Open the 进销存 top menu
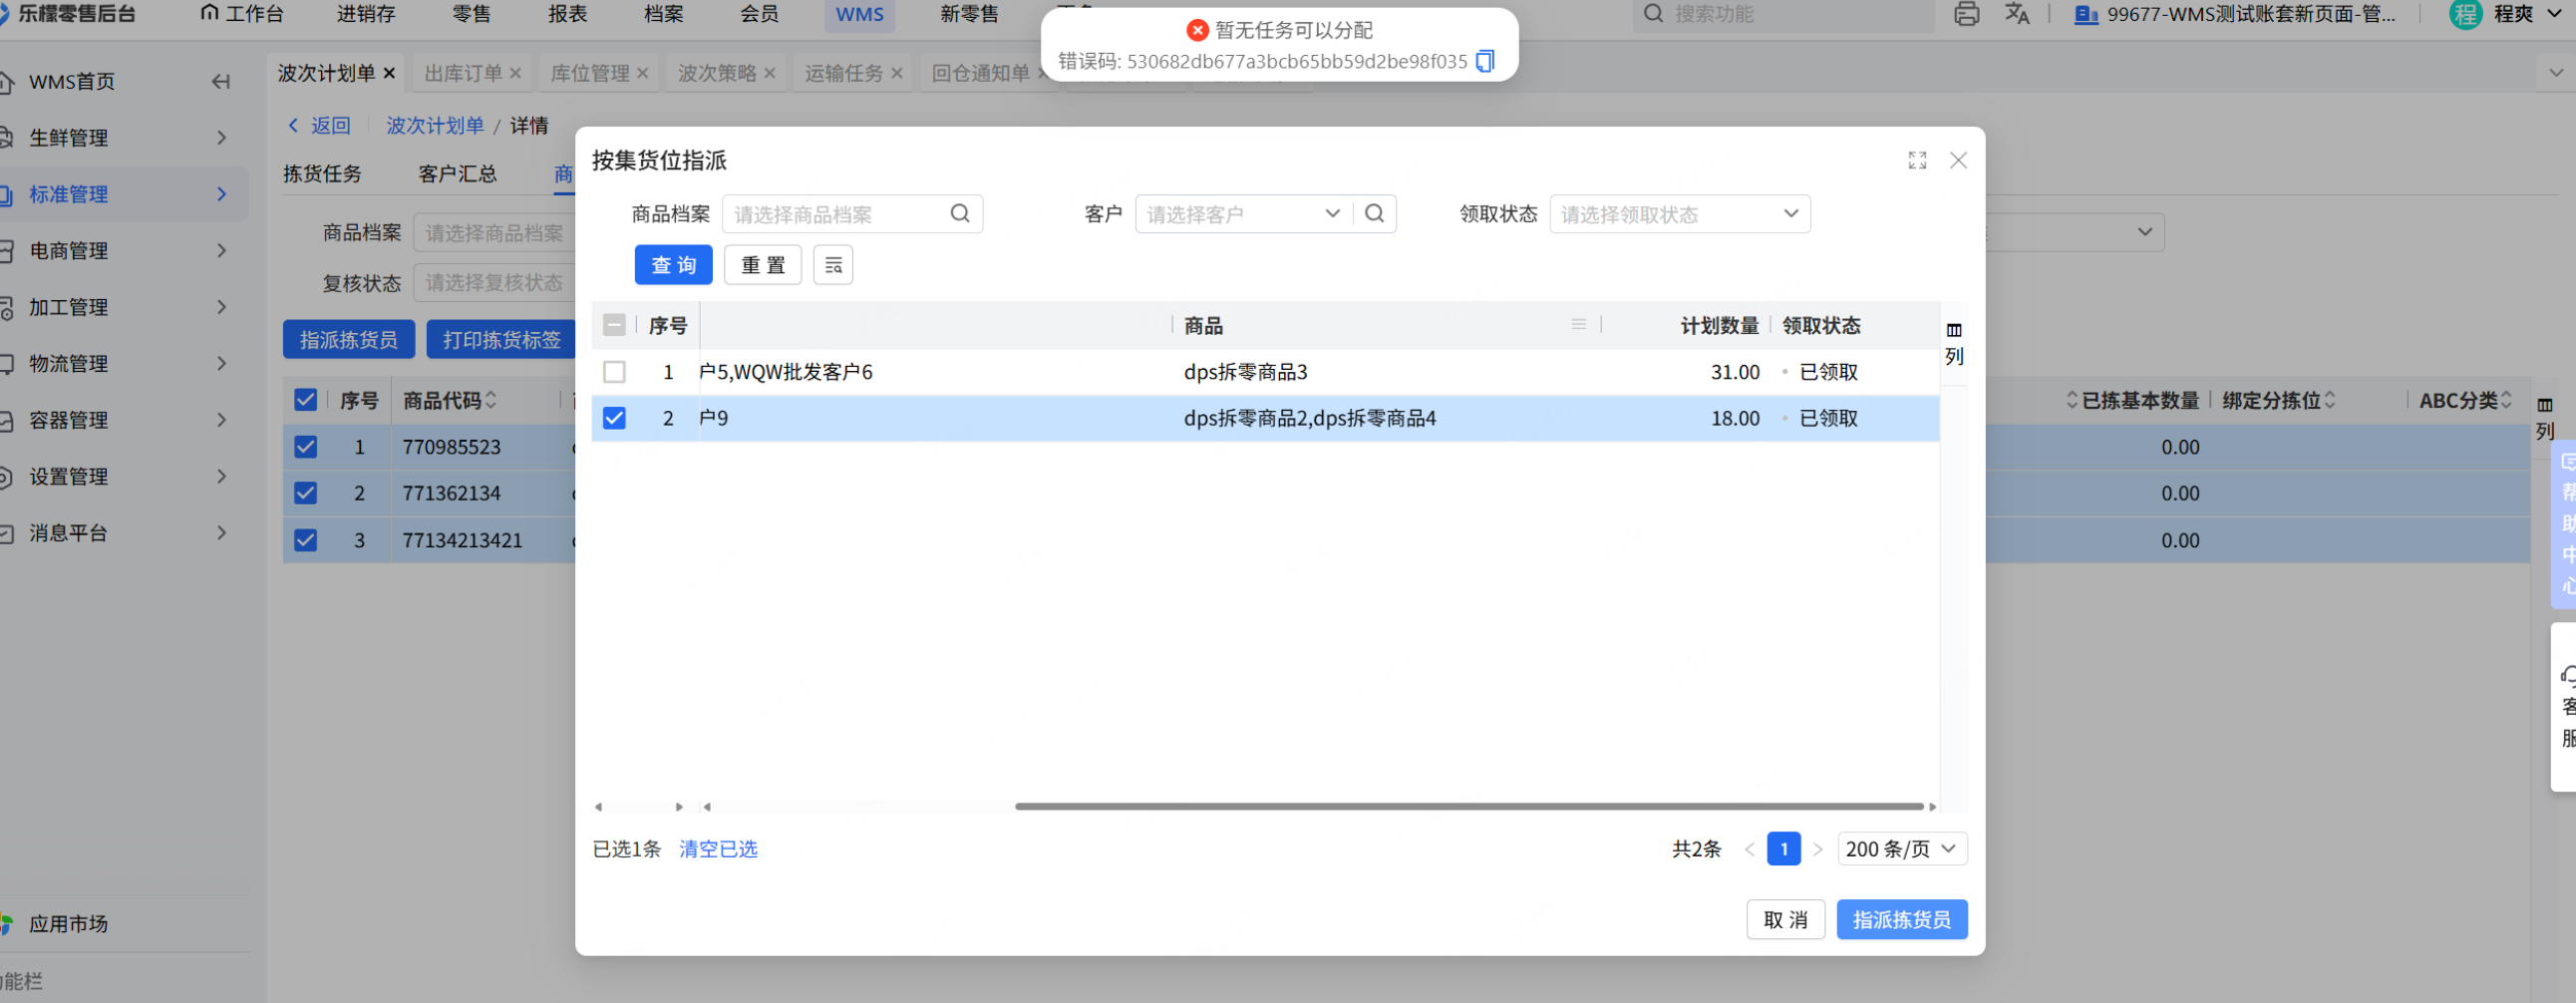2576x1003 pixels. [366, 14]
